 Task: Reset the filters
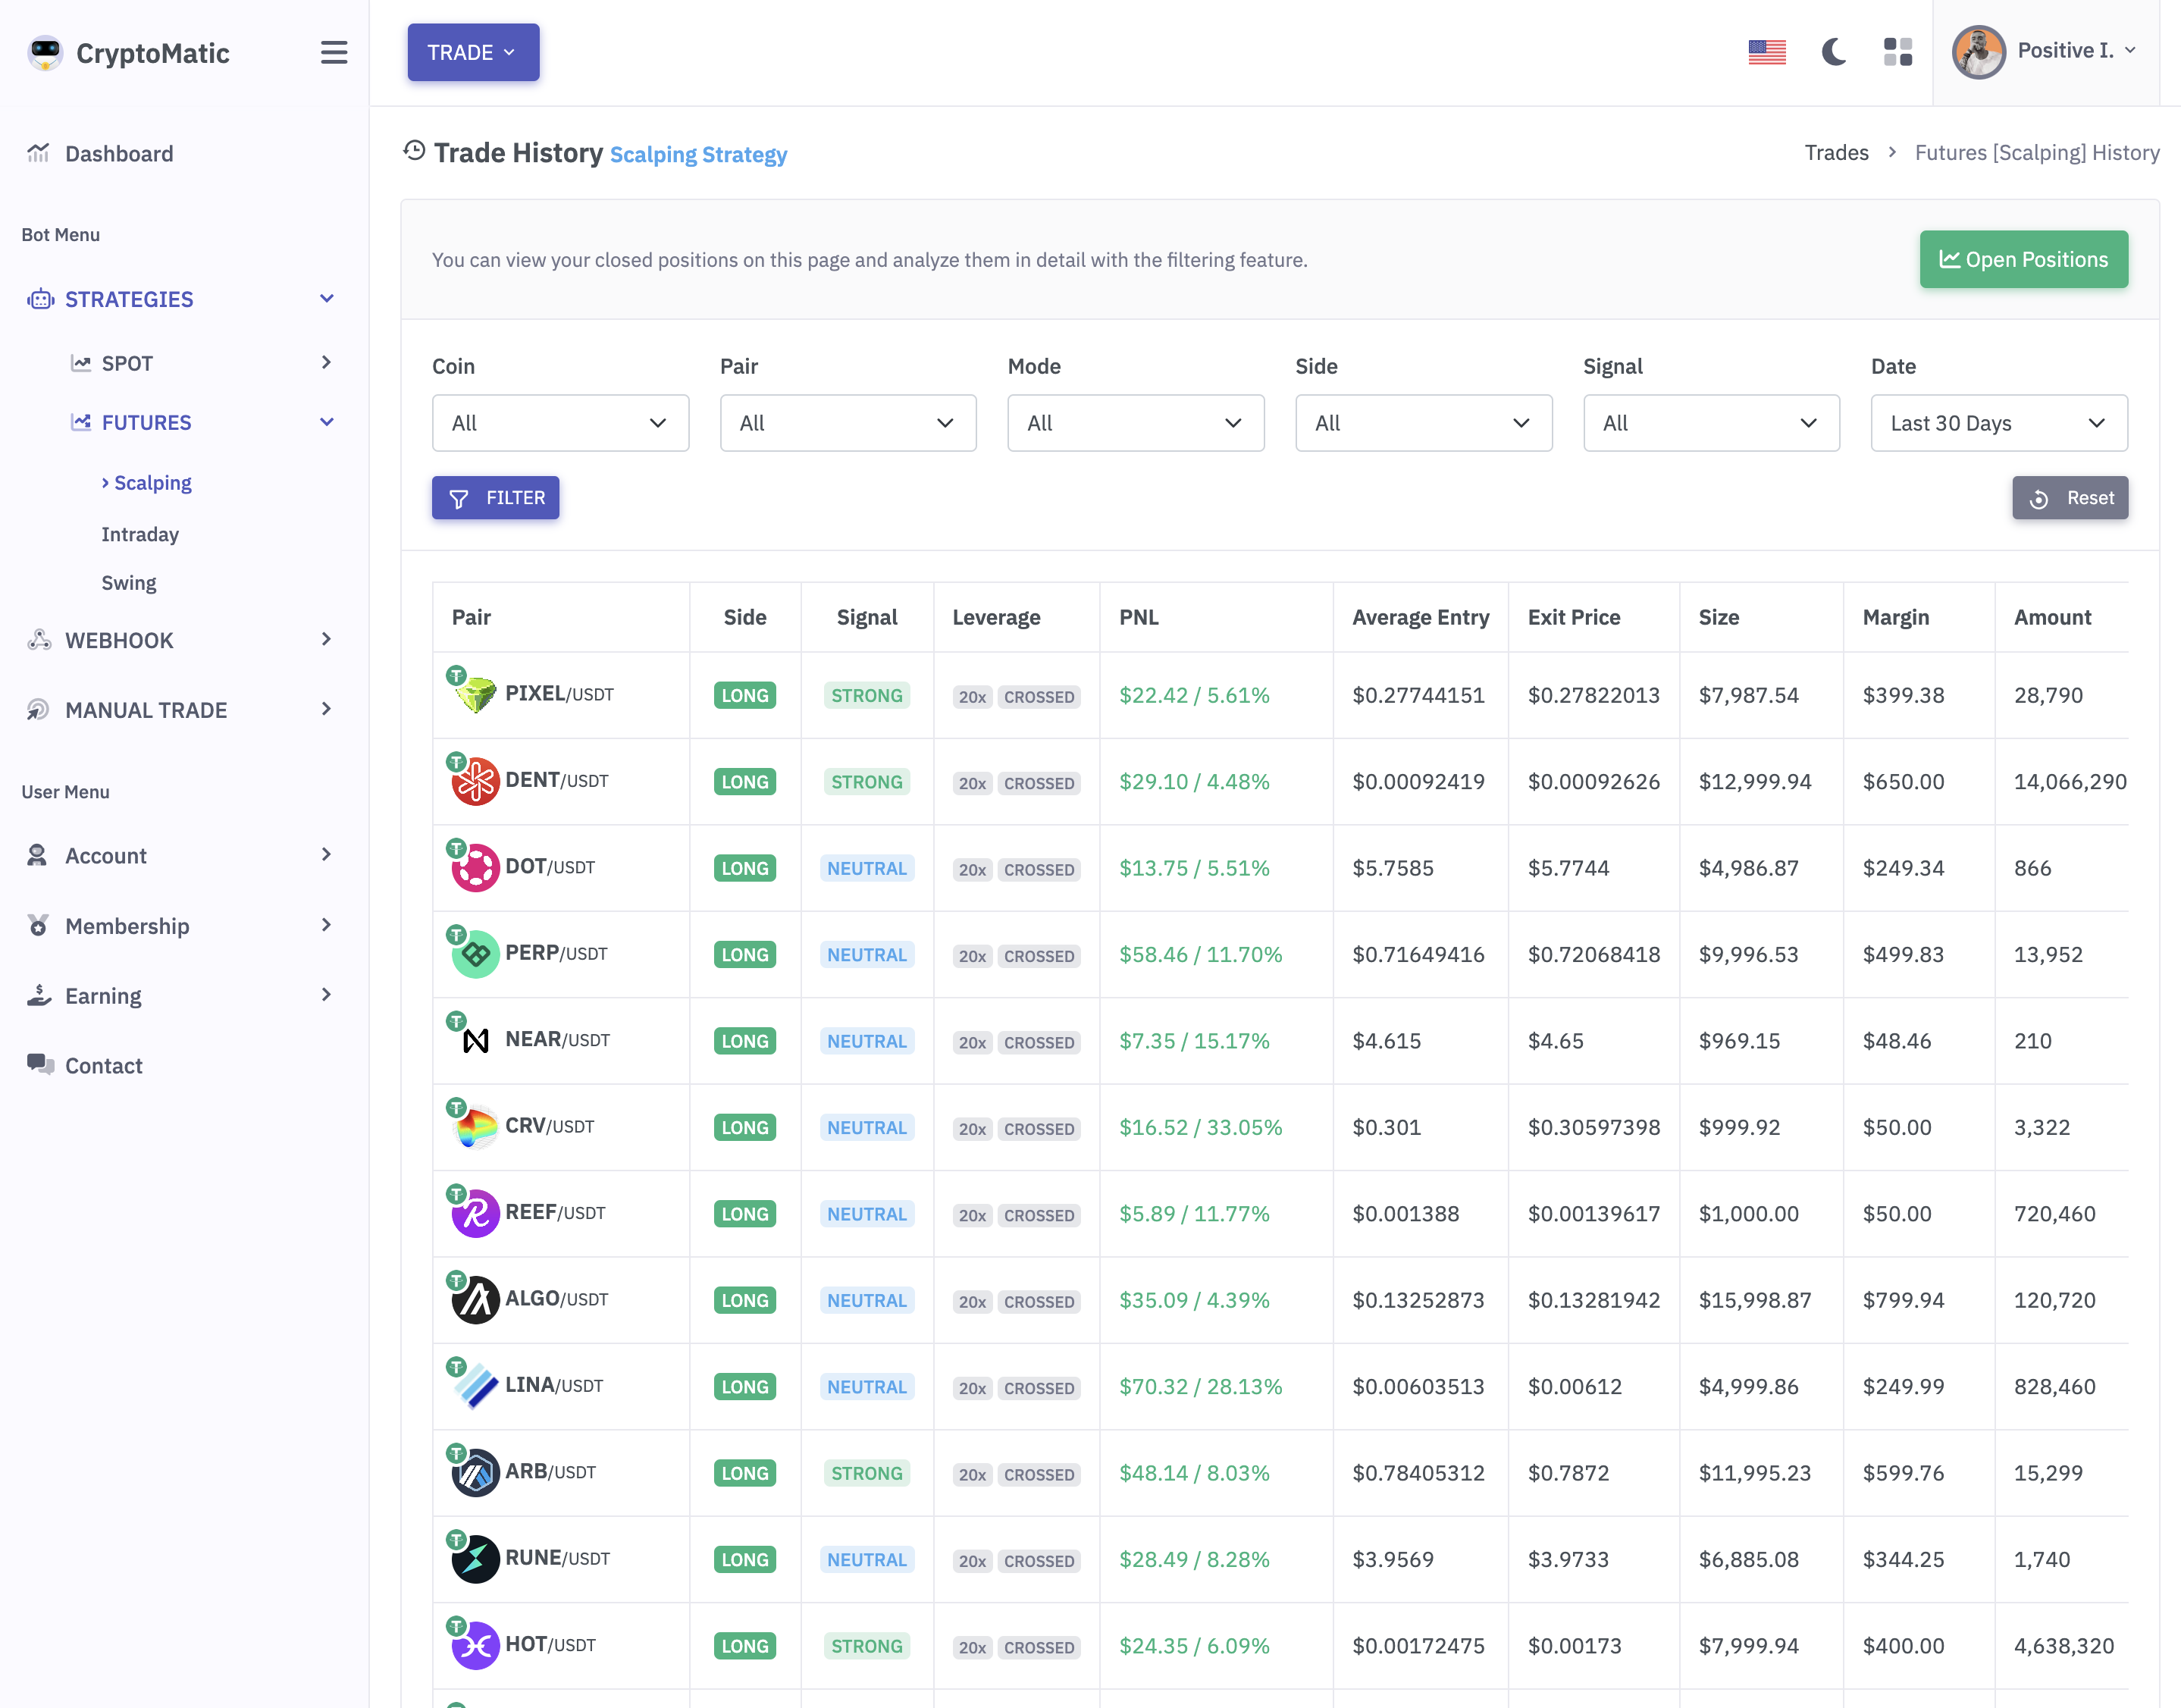tap(2069, 498)
